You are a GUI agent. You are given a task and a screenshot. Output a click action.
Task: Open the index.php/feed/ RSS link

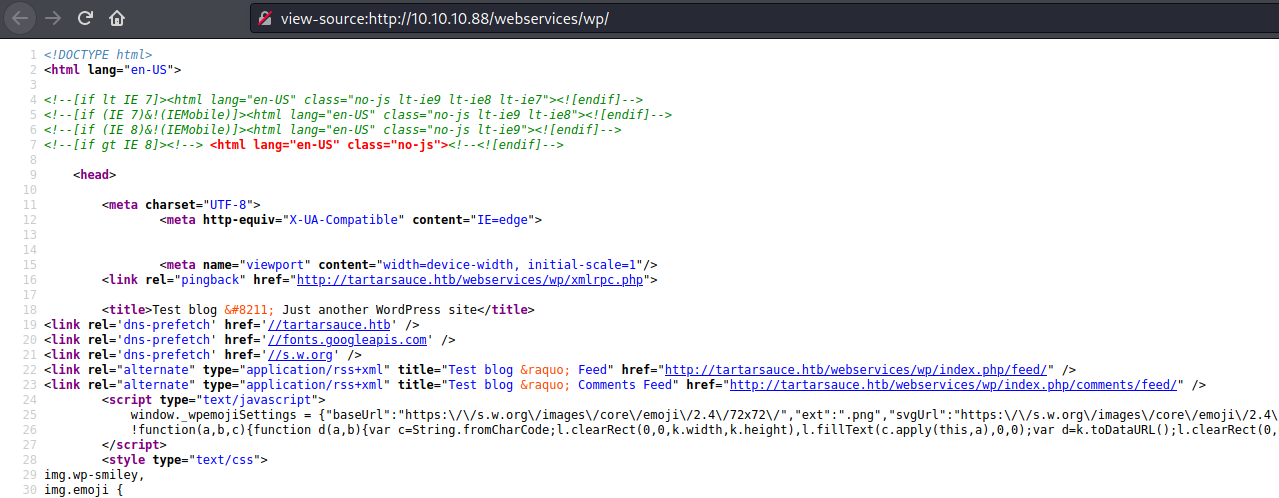click(857, 369)
